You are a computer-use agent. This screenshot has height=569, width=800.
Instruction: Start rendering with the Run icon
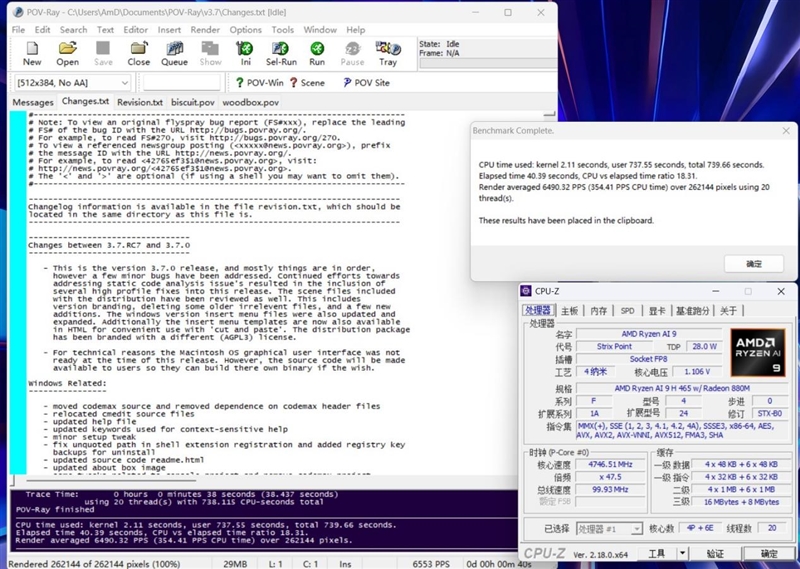click(317, 54)
